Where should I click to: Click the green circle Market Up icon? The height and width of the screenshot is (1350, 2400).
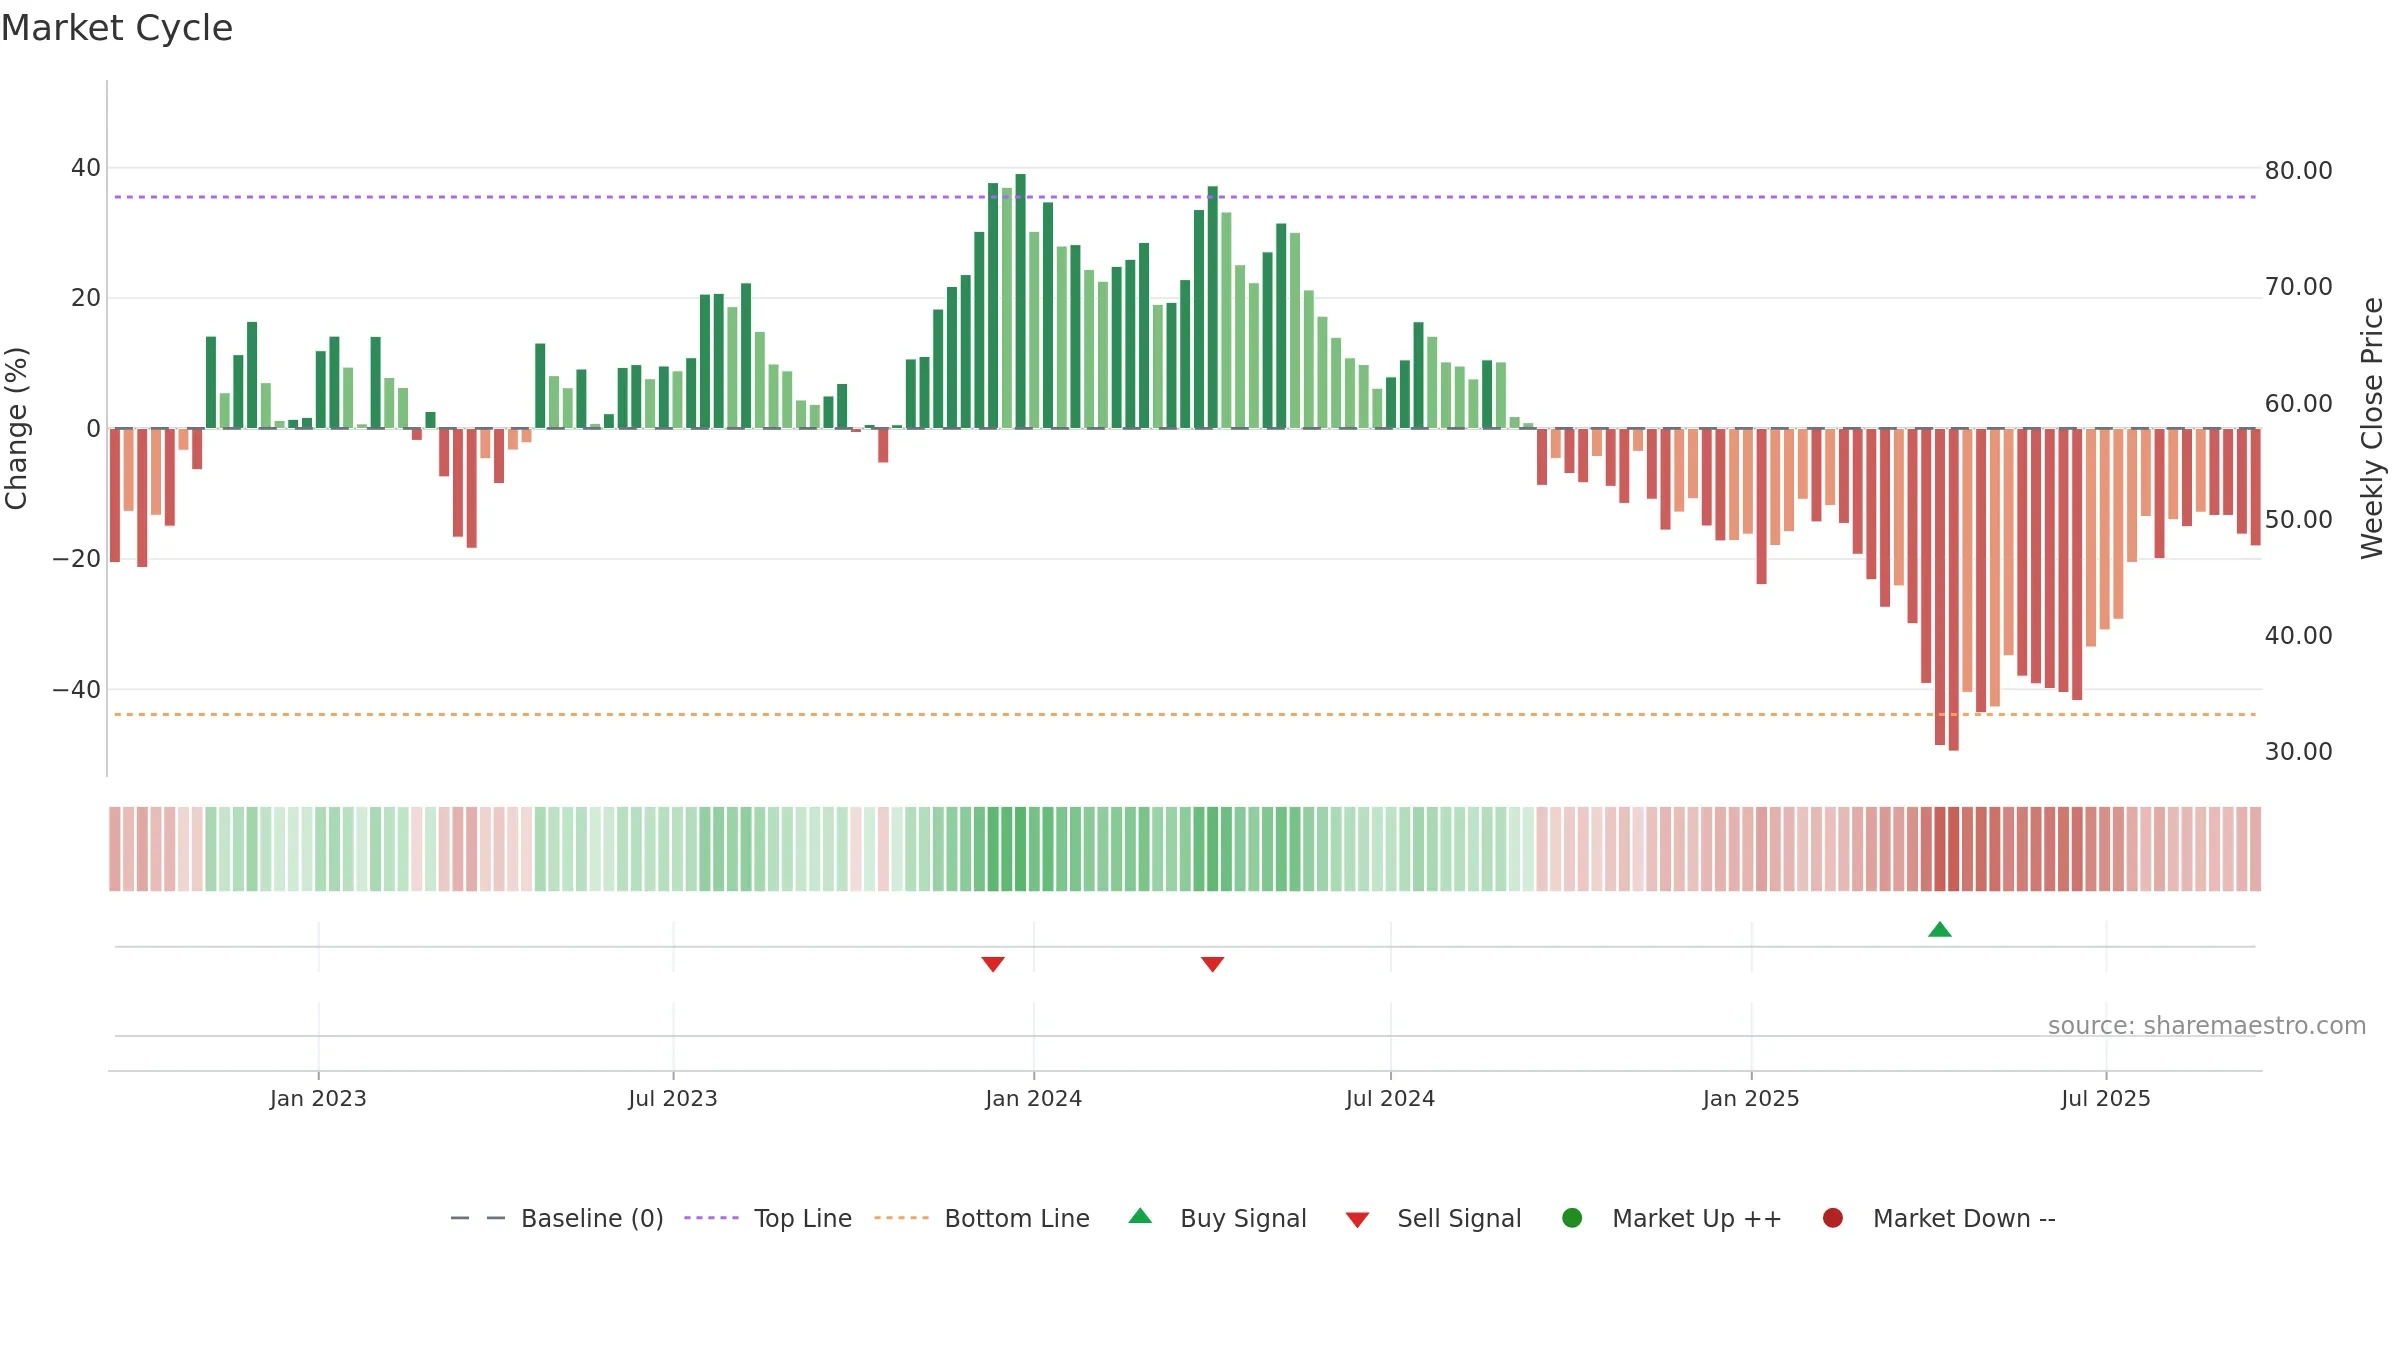tap(1572, 1218)
